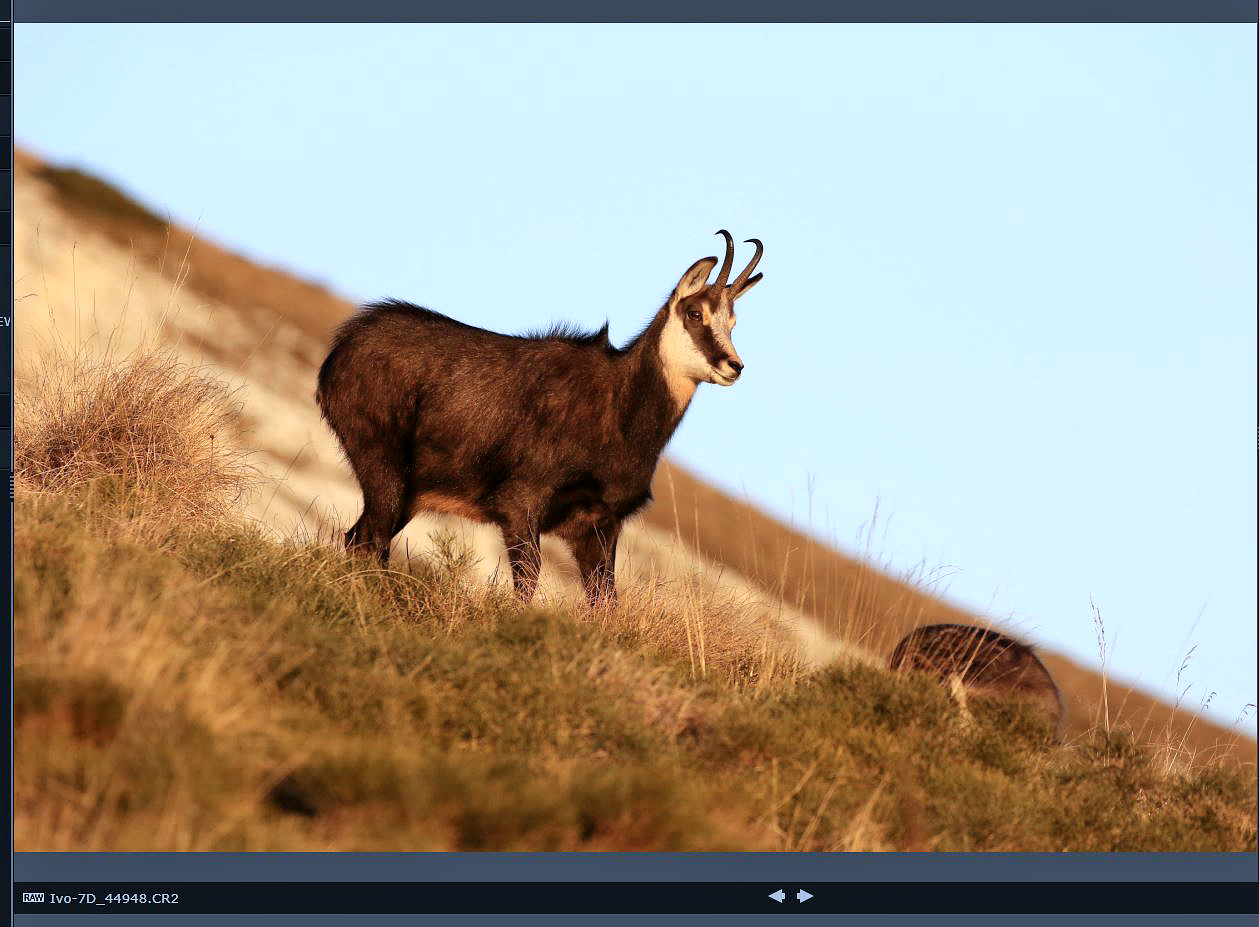The image size is (1259, 927).
Task: Grab the right panel splitter grip handle
Action: (x=1256, y=437)
